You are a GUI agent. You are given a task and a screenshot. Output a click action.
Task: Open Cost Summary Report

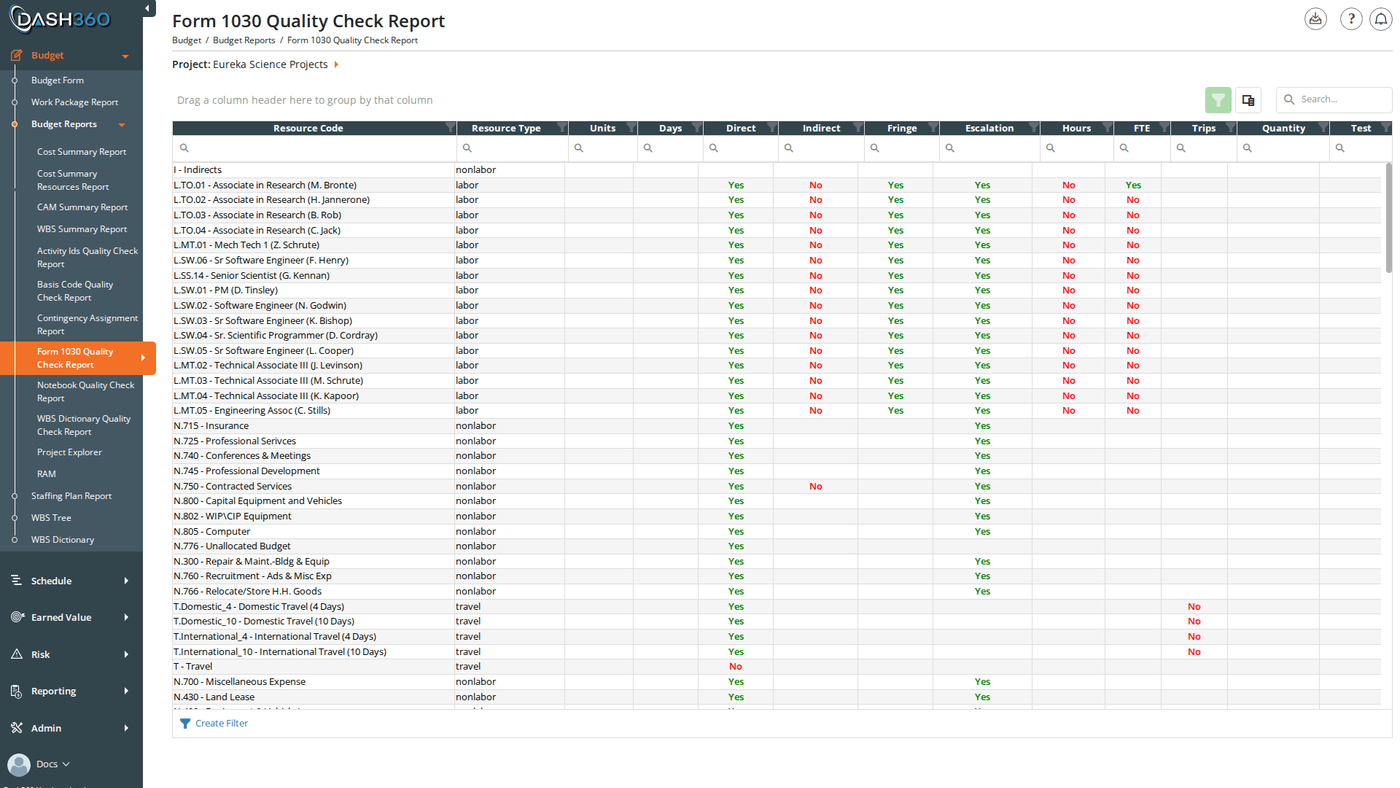tap(82, 152)
